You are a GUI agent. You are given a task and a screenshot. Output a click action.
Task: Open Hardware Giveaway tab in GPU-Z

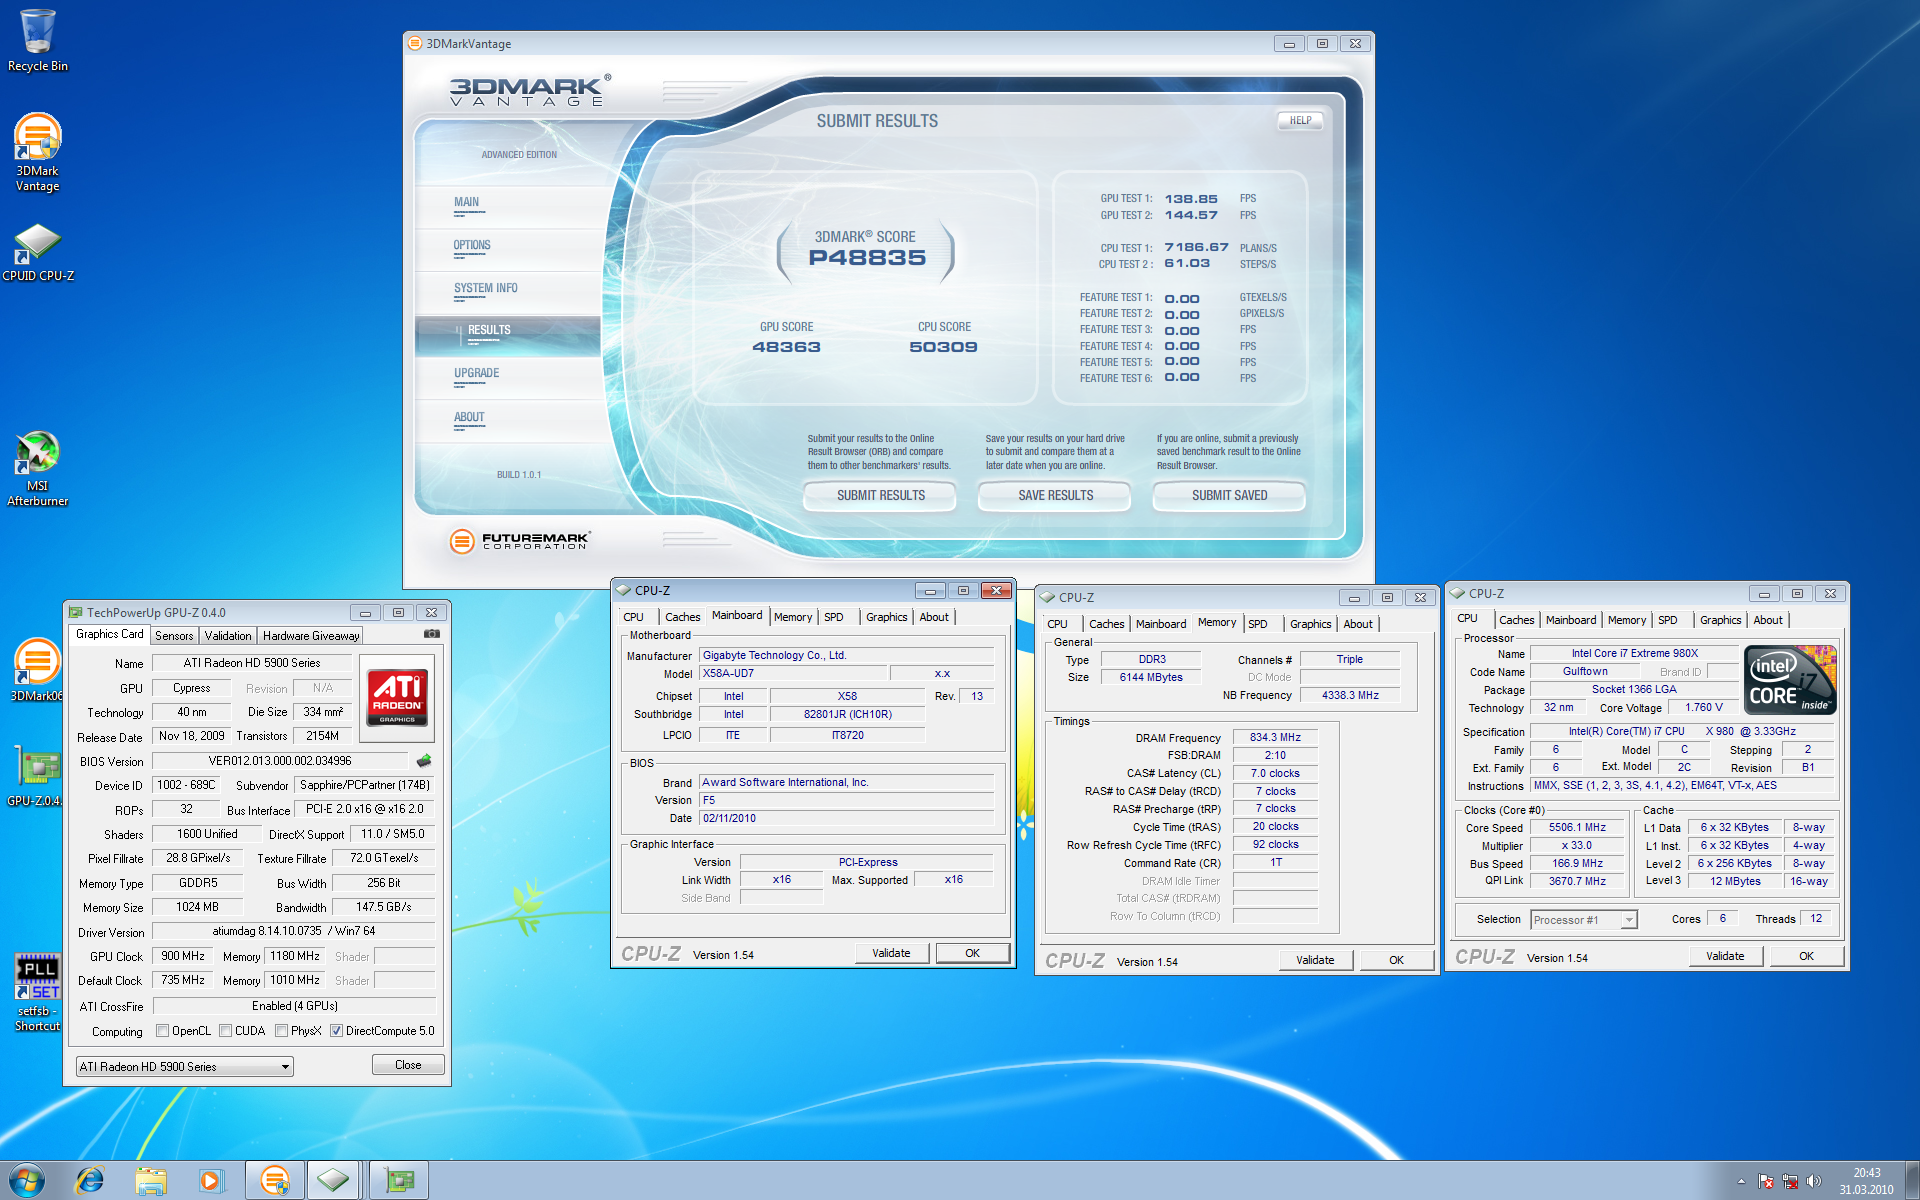click(311, 635)
